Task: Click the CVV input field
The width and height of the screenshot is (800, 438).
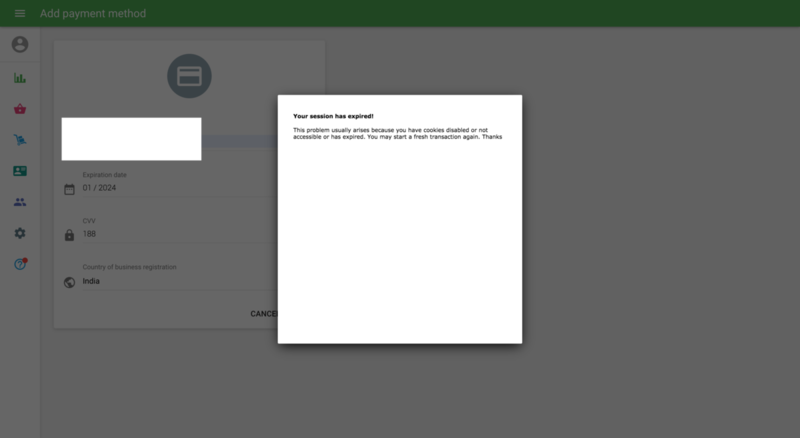Action: click(x=170, y=234)
